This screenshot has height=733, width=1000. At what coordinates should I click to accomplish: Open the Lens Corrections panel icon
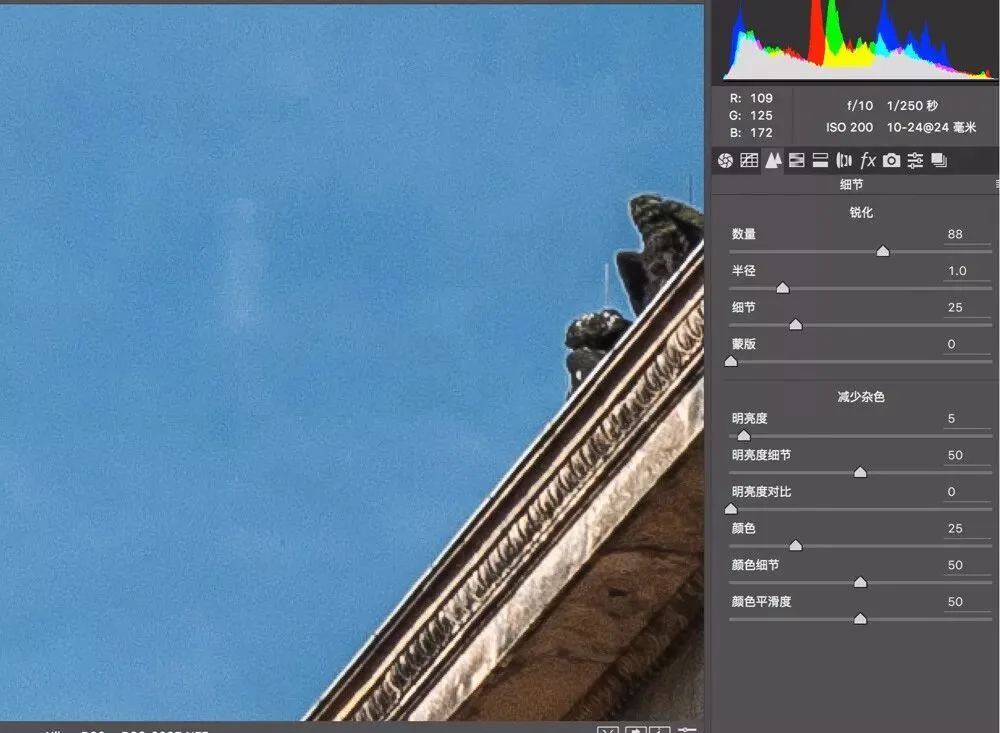pos(844,161)
